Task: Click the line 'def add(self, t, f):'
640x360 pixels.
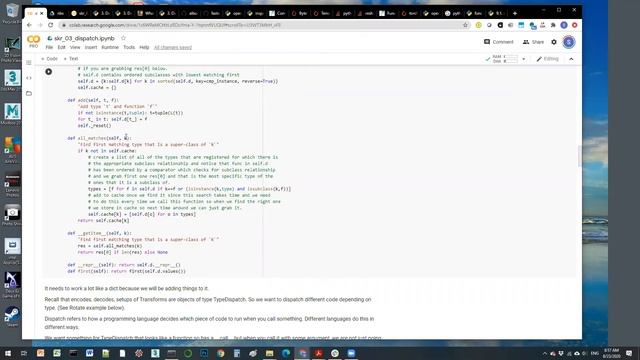Action: (93, 100)
